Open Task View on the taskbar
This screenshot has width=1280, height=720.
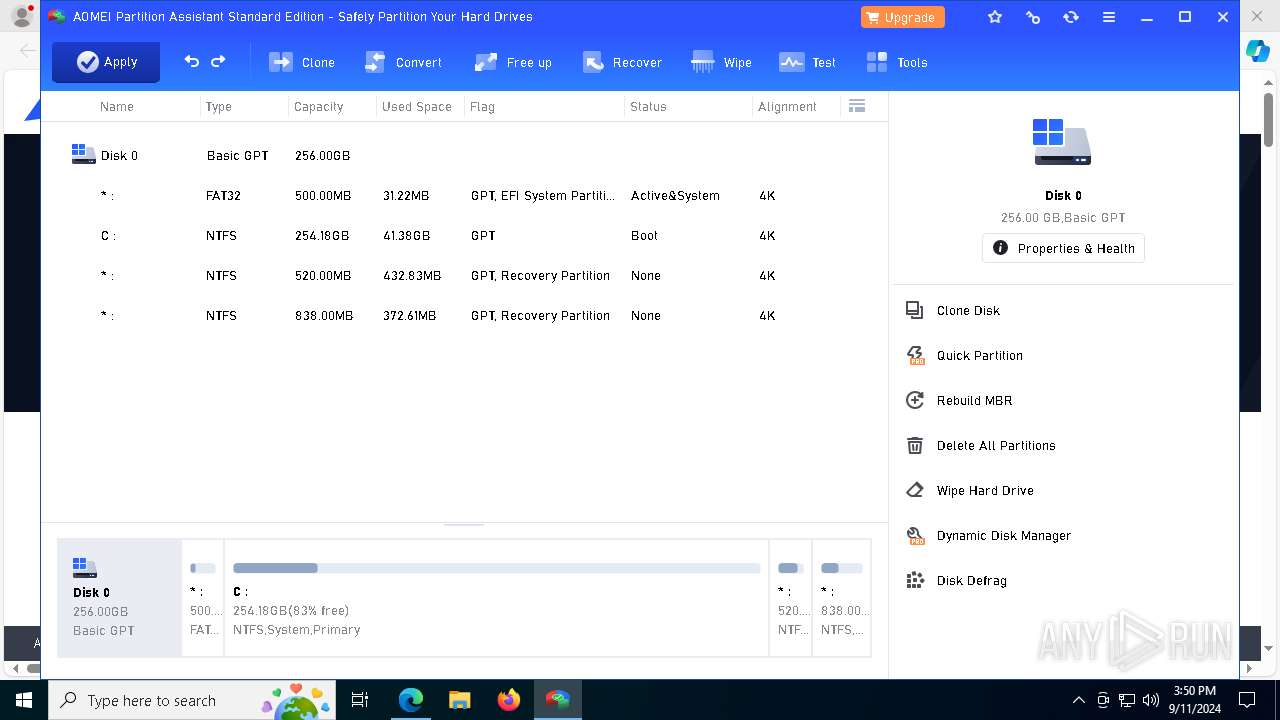coord(360,700)
